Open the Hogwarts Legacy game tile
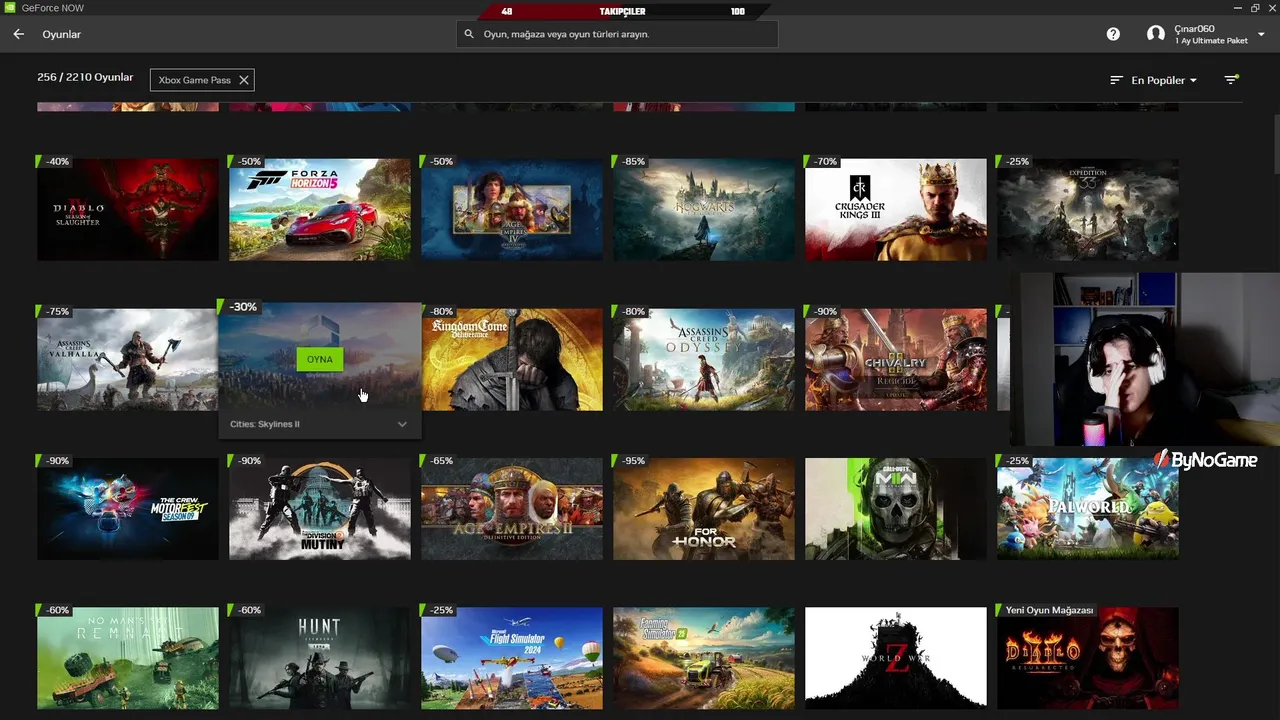 click(x=704, y=209)
